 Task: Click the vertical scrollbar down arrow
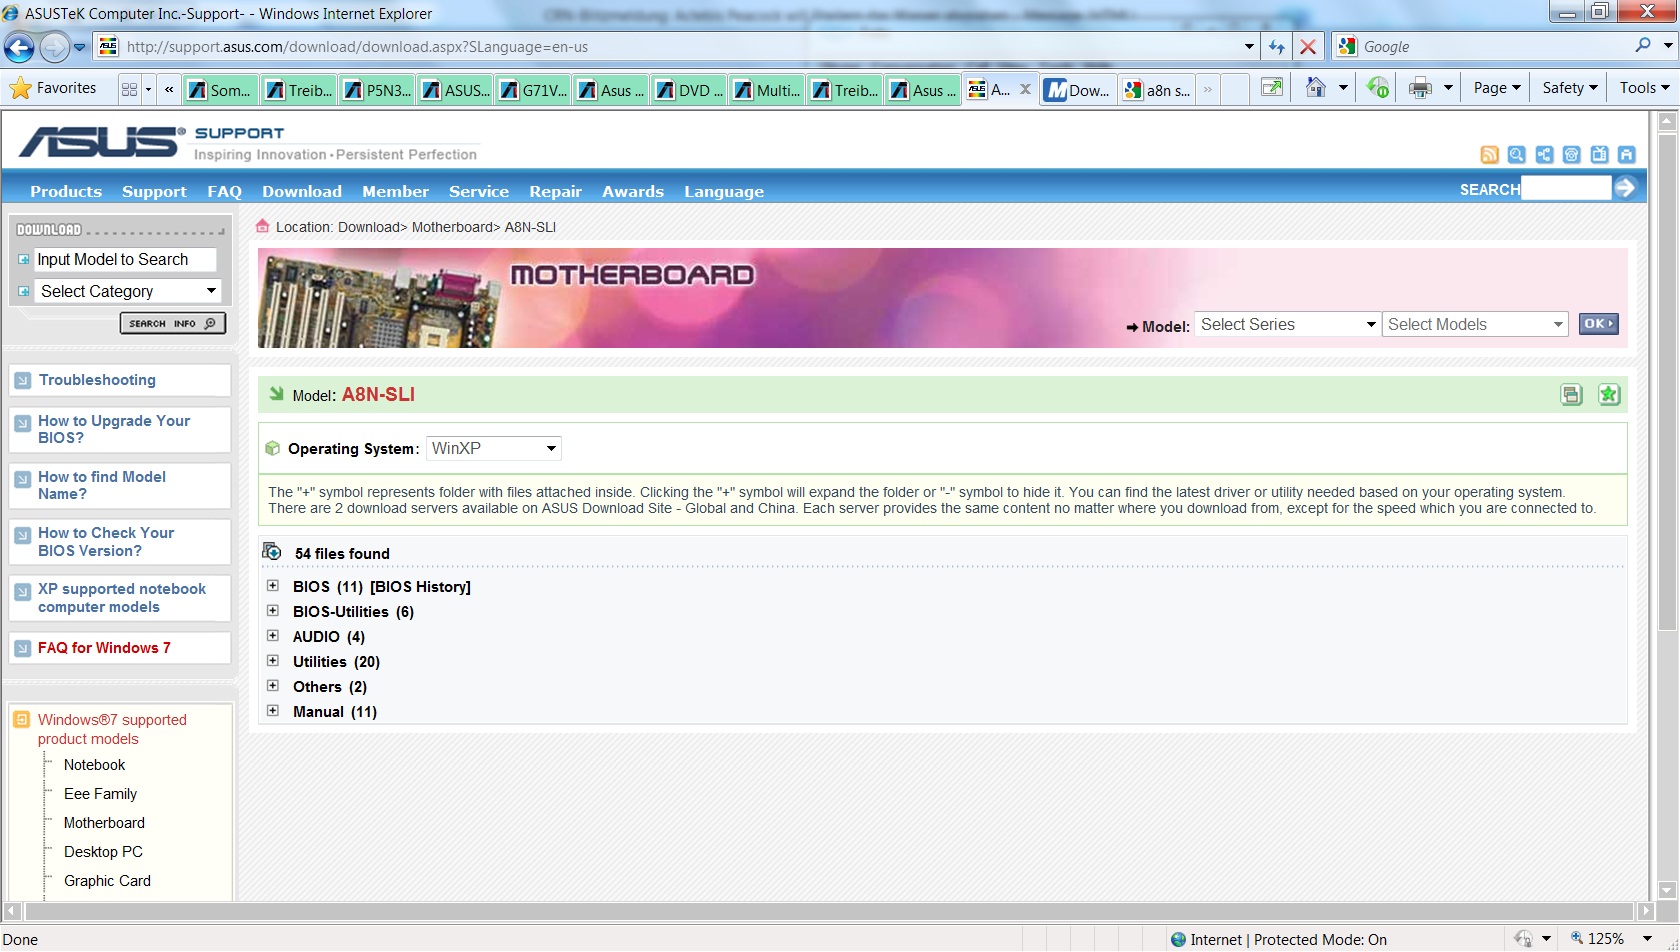pos(1666,890)
